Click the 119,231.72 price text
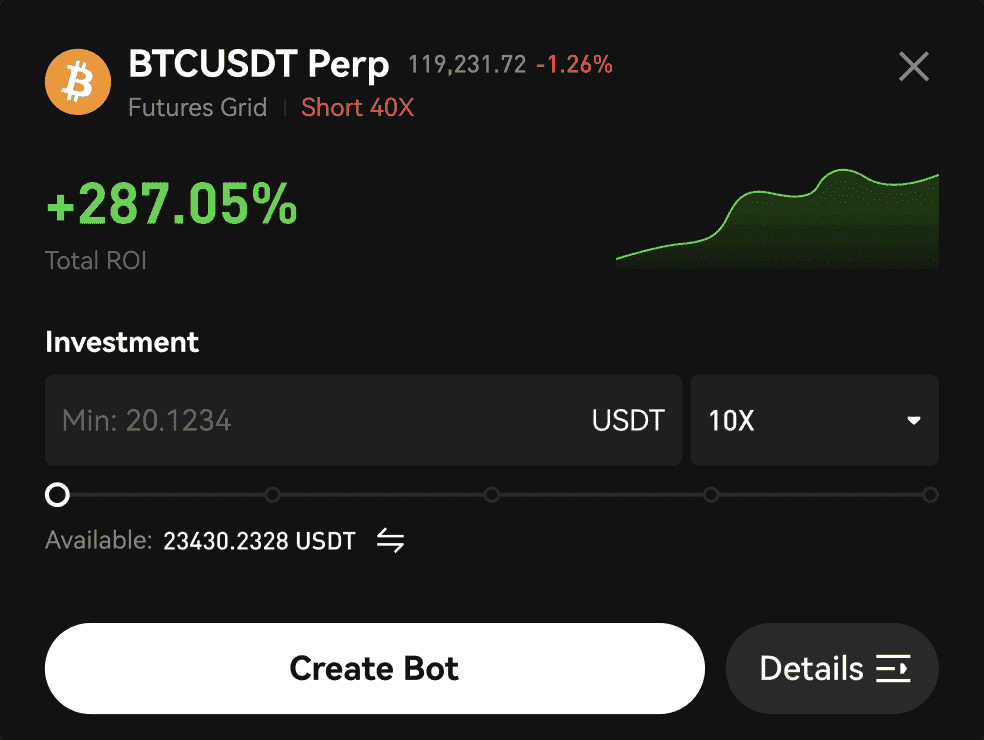 (467, 65)
